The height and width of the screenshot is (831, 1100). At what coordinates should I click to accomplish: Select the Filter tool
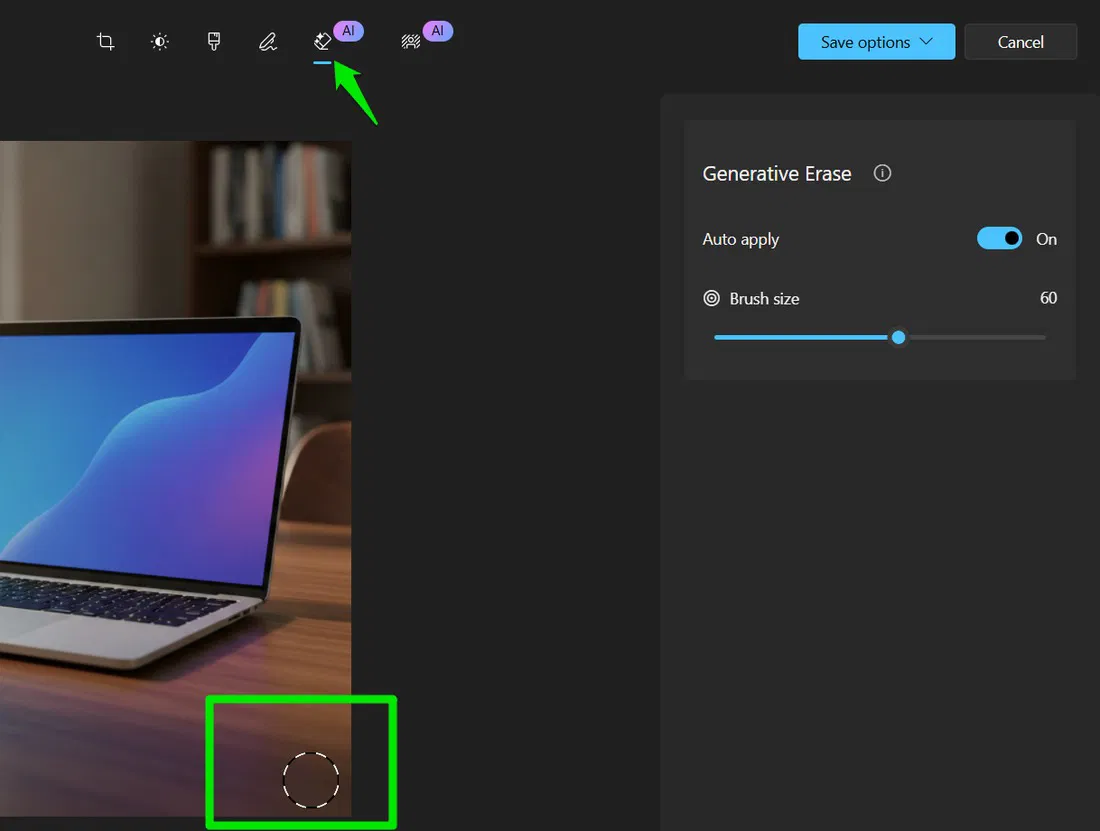point(213,41)
